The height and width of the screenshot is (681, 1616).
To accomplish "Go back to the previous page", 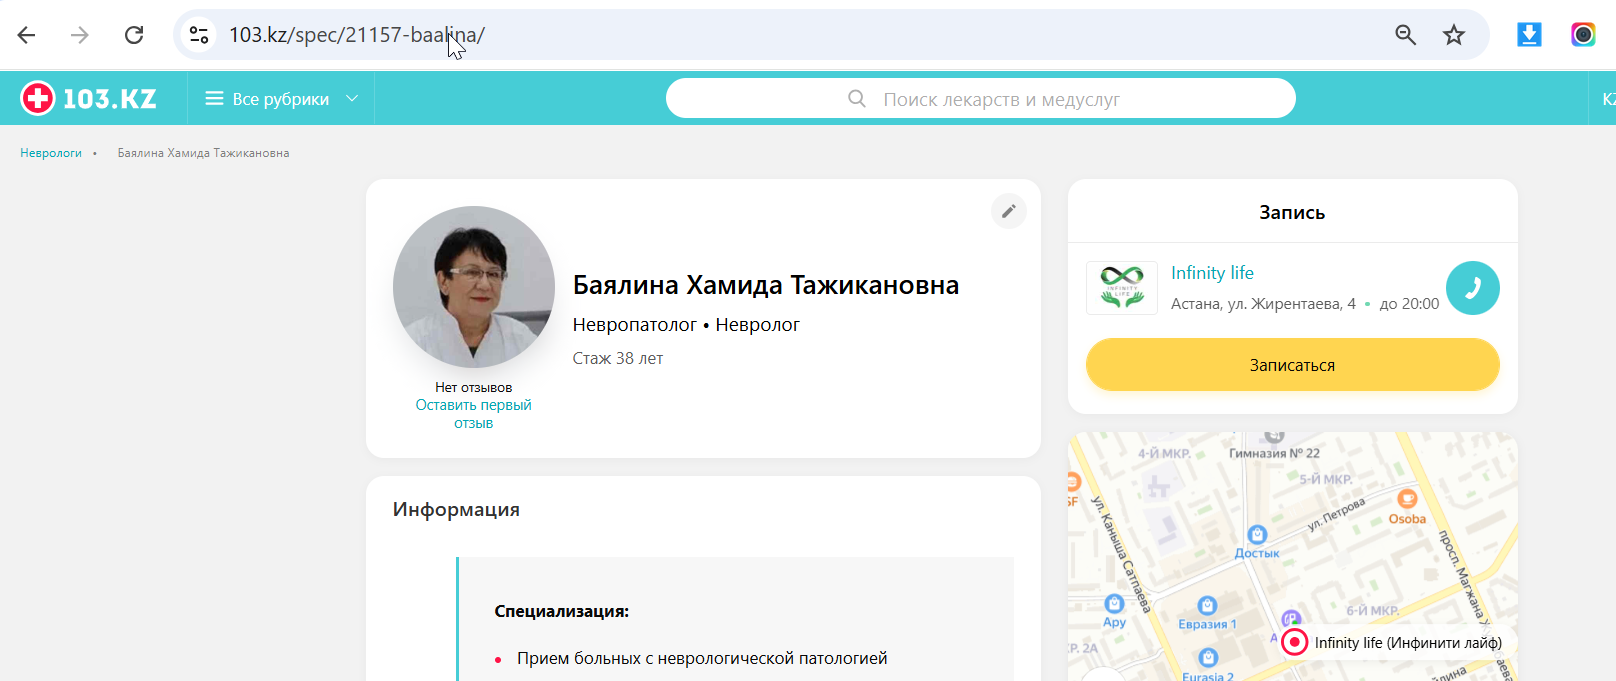I will (27, 35).
